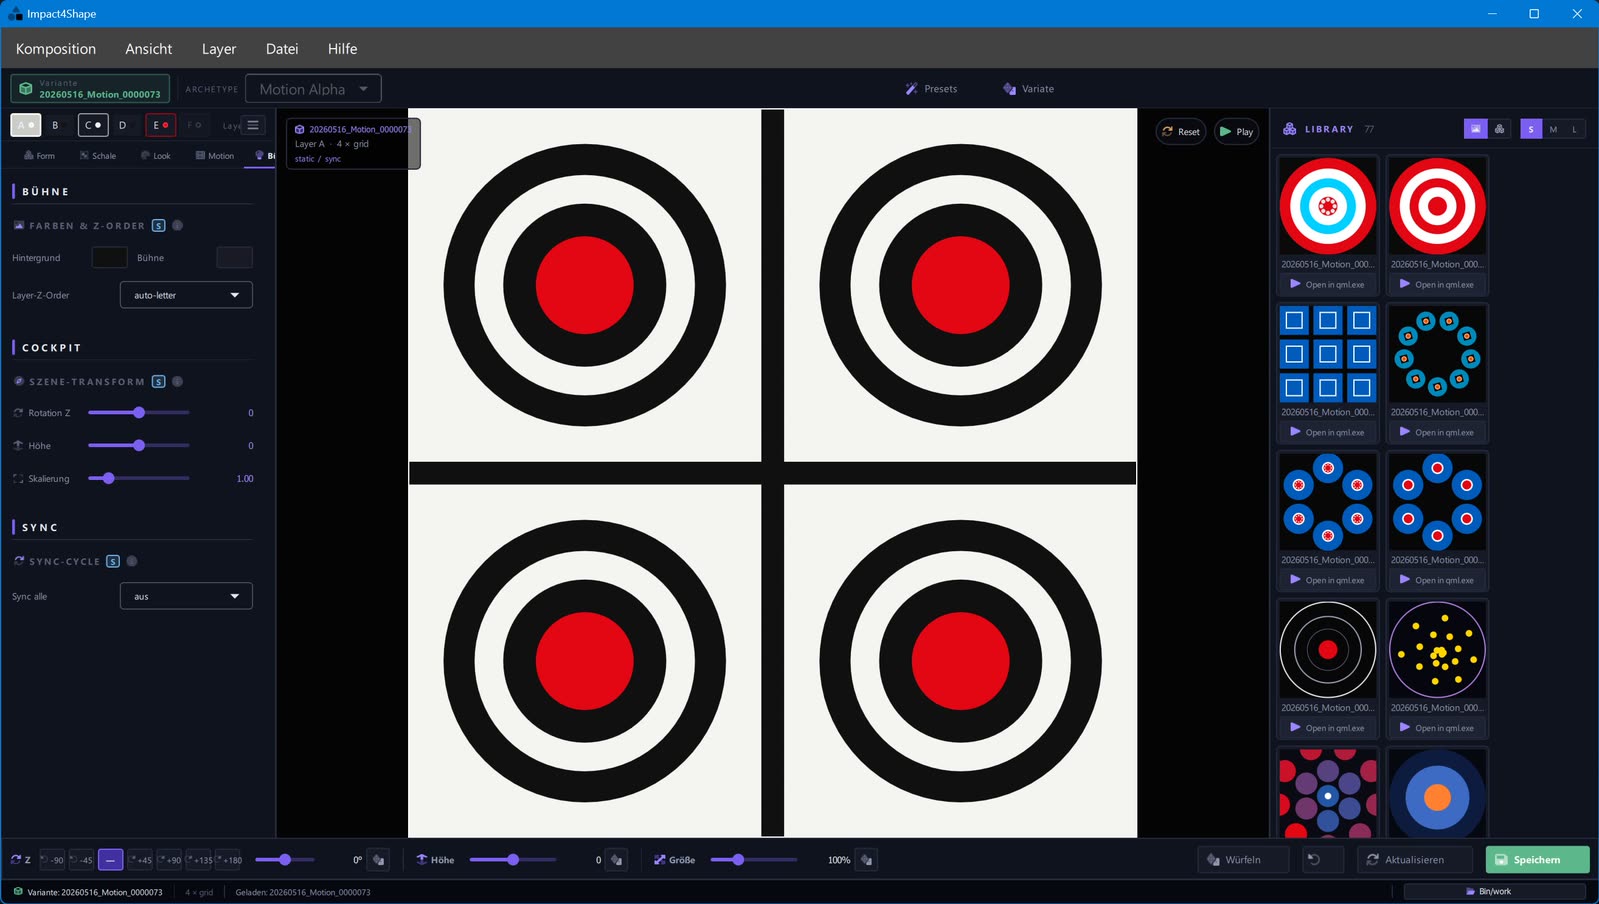This screenshot has width=1599, height=904.
Task: Click the dice icon beside the rotation angle
Action: [378, 860]
